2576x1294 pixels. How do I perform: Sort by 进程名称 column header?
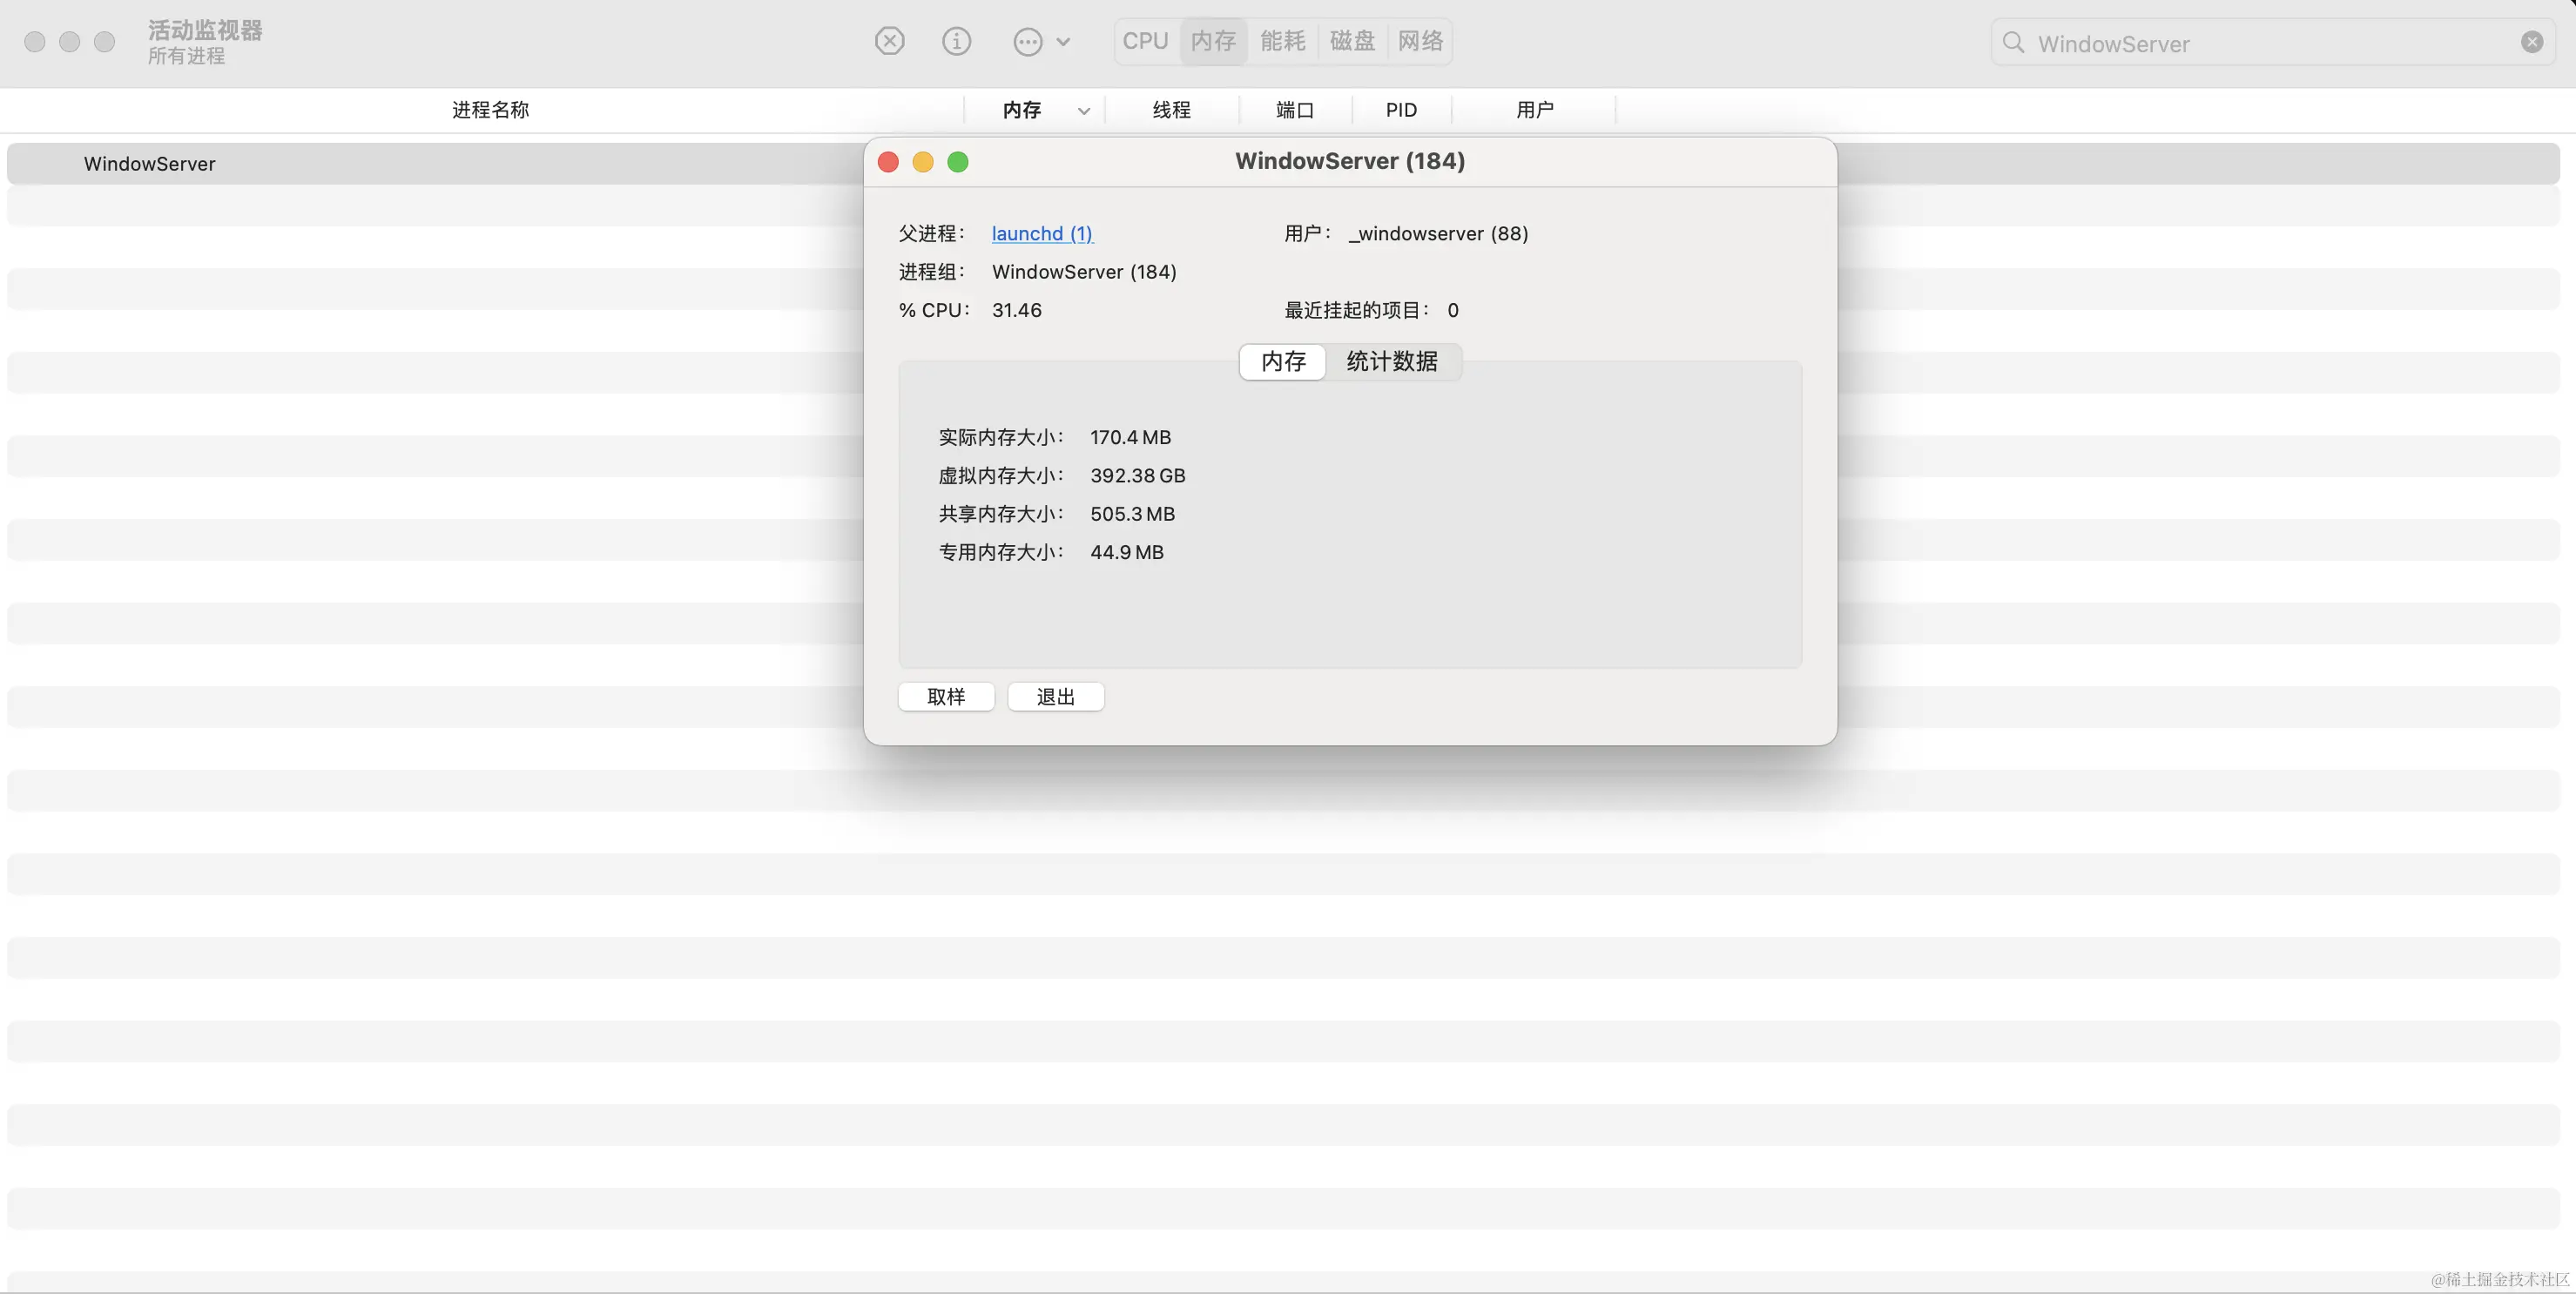click(x=490, y=110)
